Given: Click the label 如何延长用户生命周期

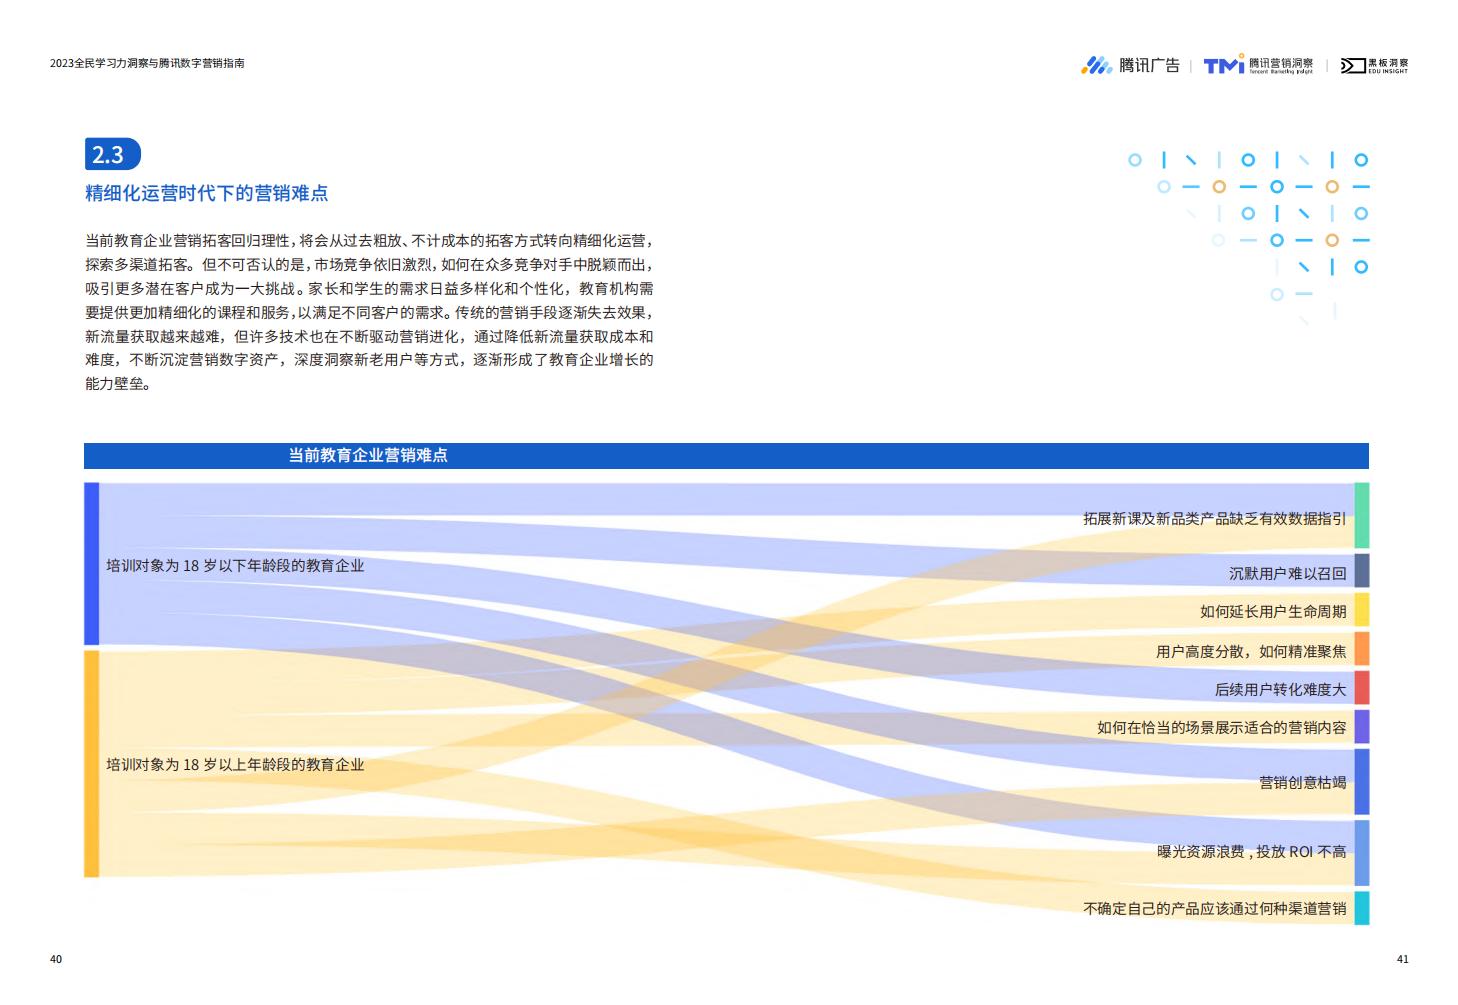Looking at the screenshot, I should pos(1273,612).
